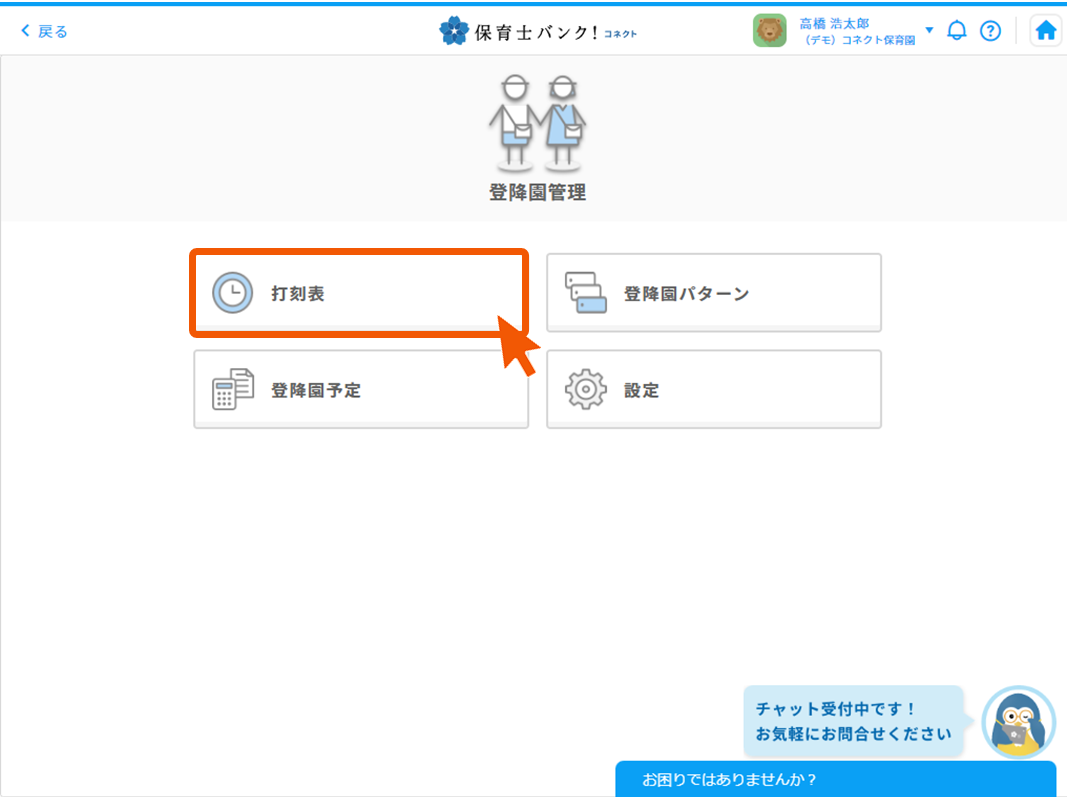Open the 登降園予定 panel

(360, 388)
